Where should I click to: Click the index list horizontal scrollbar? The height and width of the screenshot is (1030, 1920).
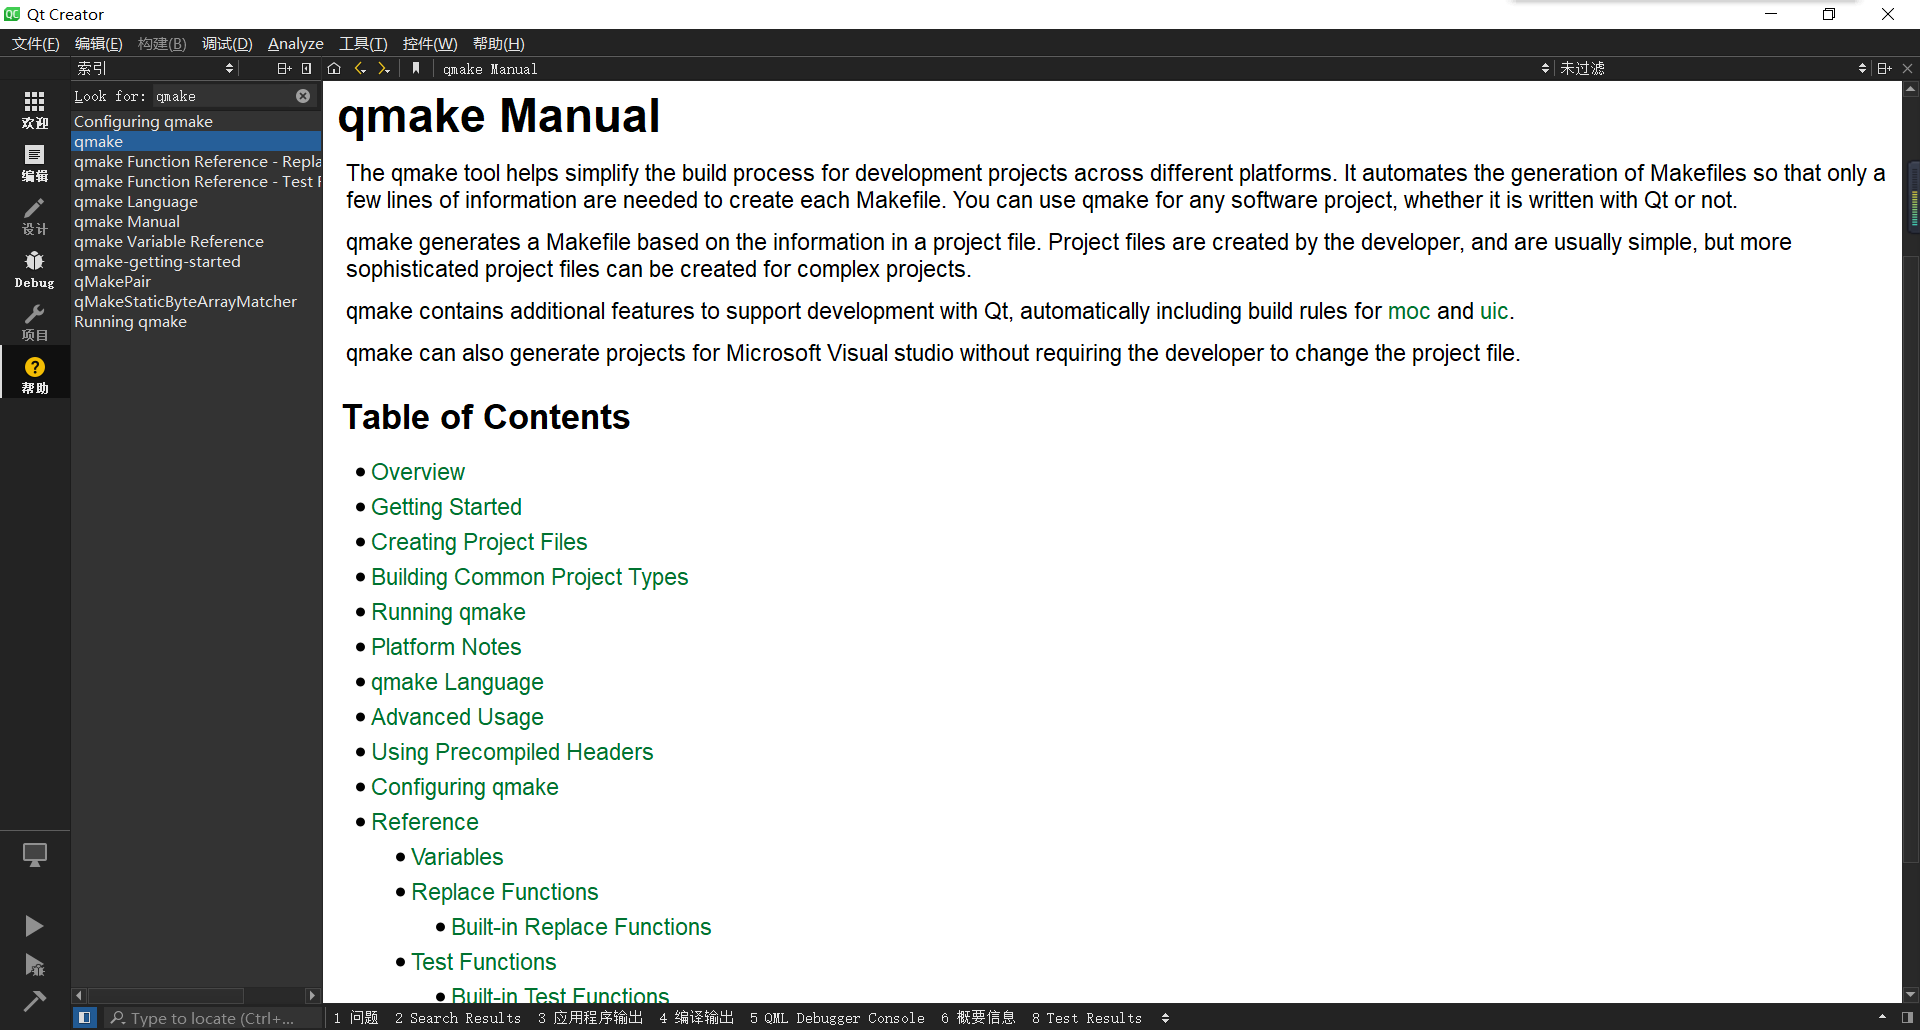coord(165,995)
